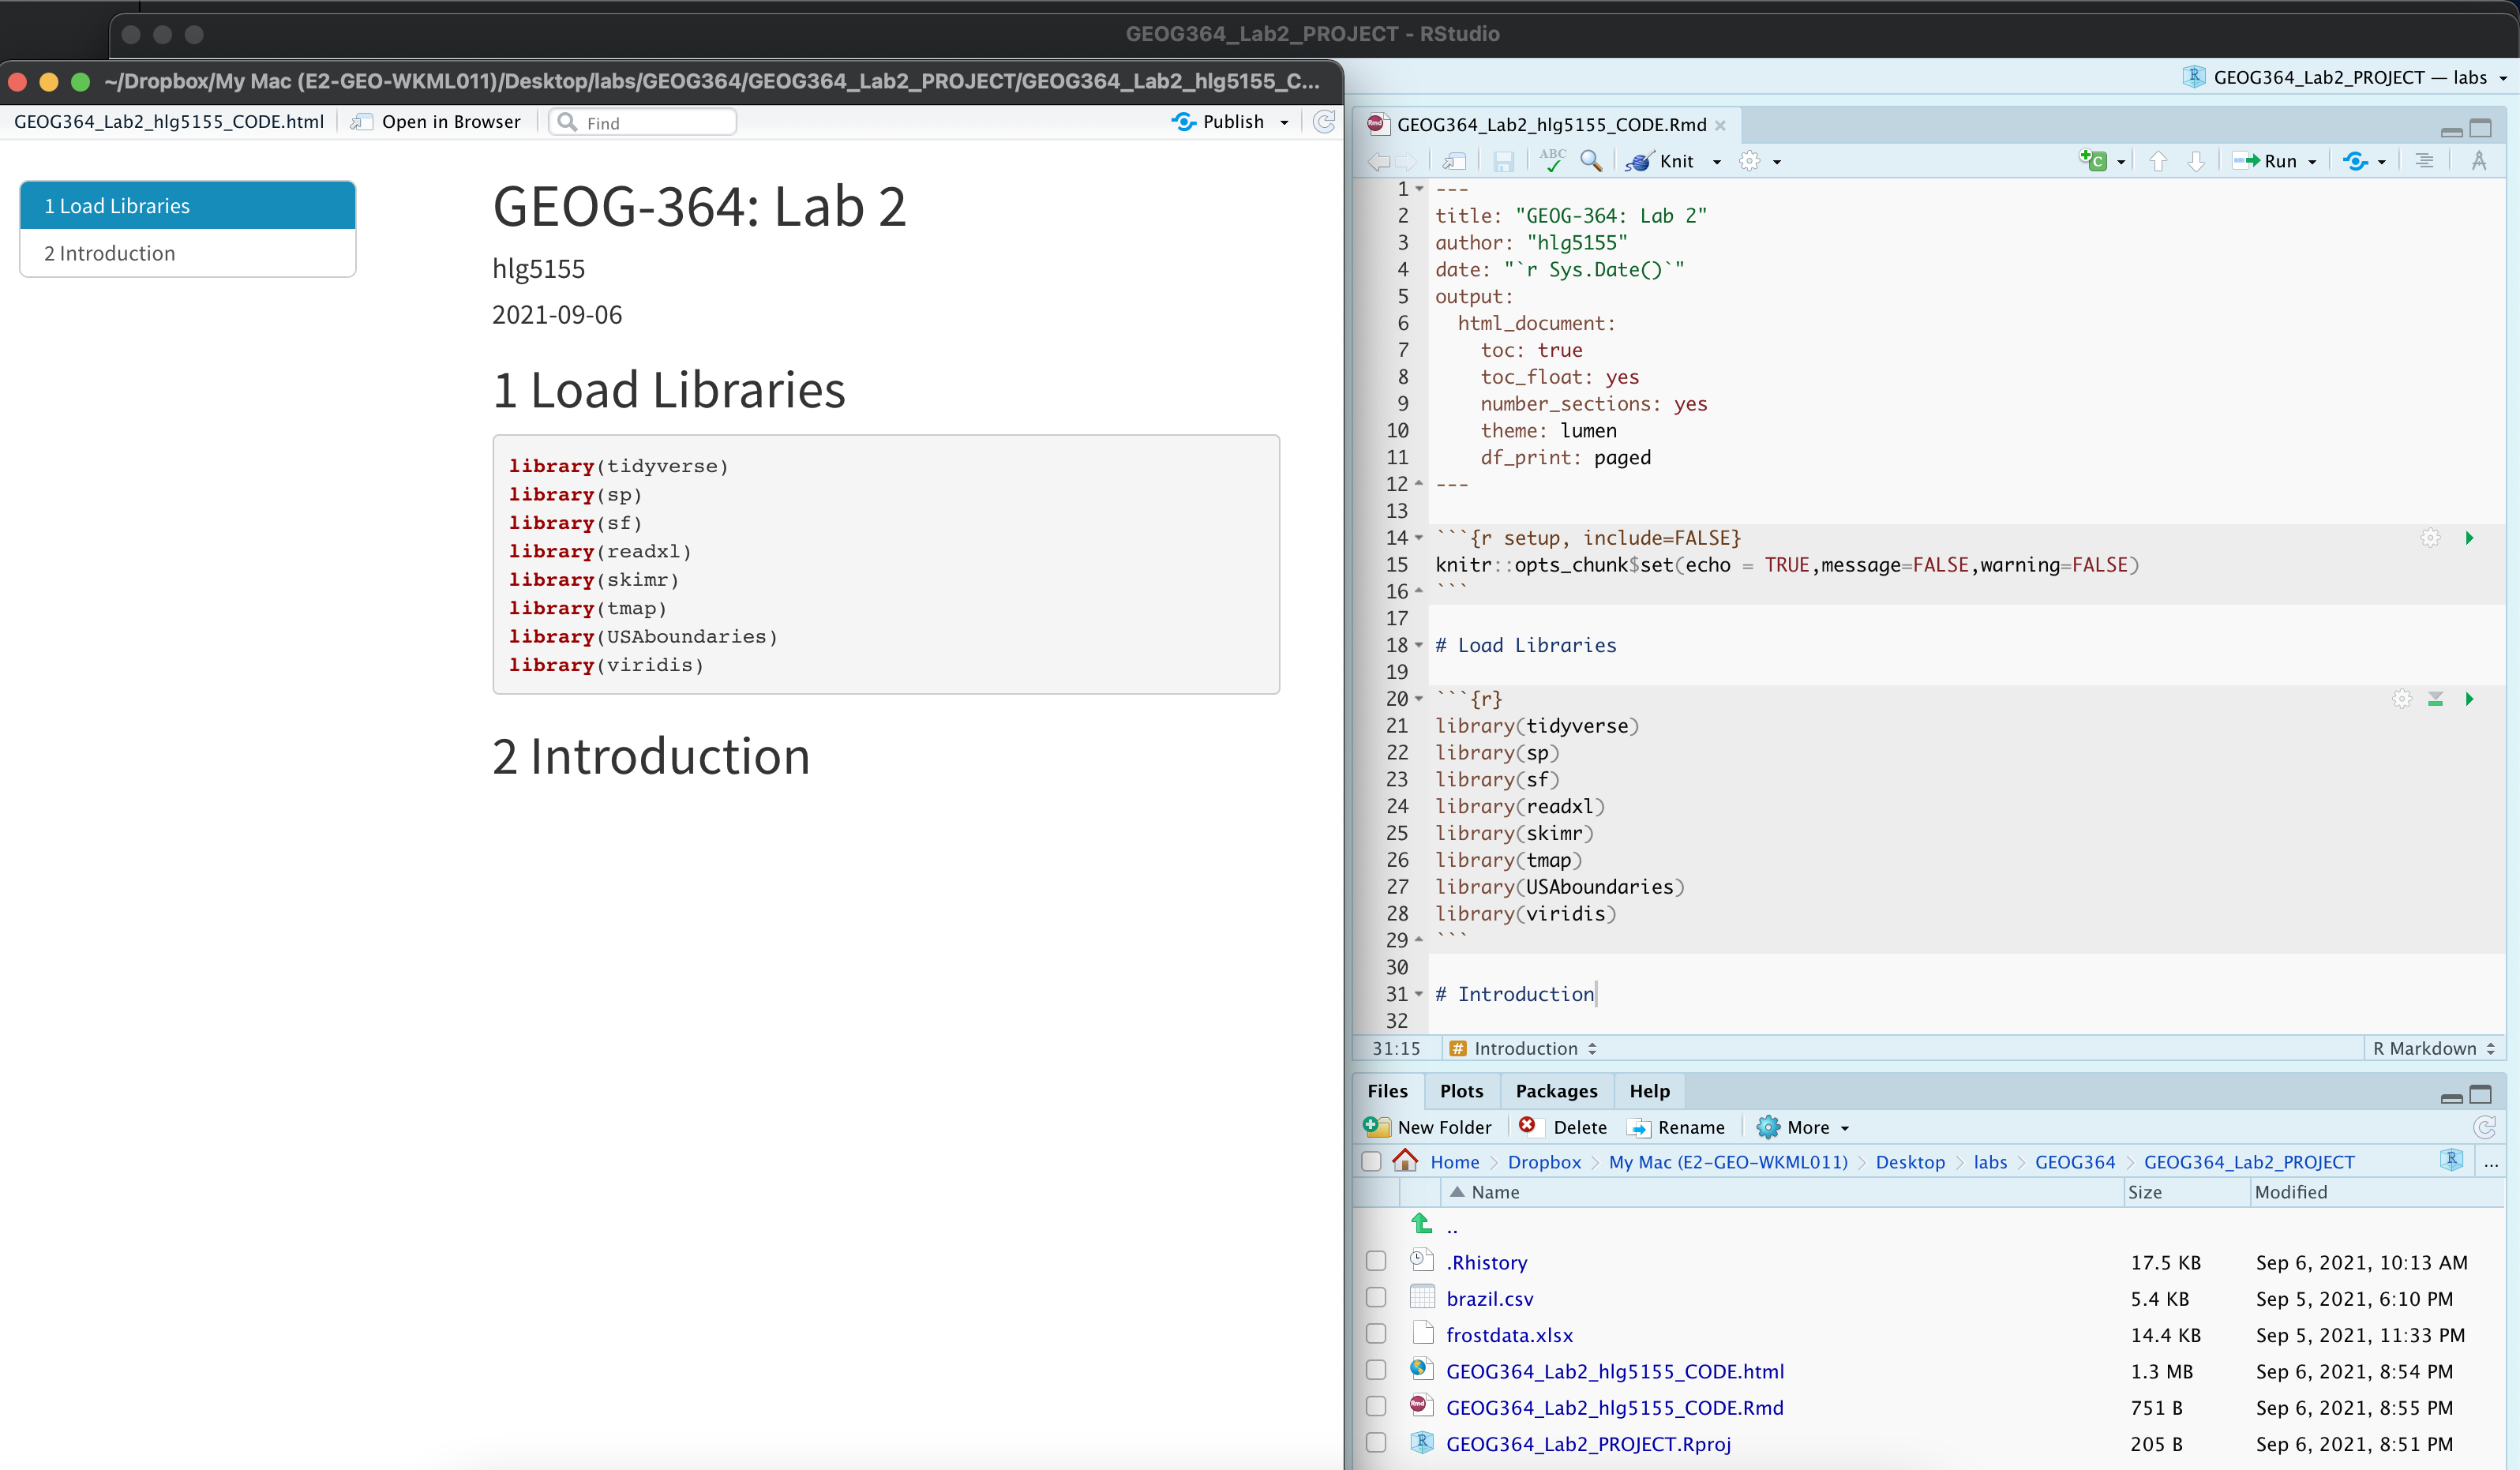Open the Introduction section navigator menu
The height and width of the screenshot is (1470, 2520).
[1522, 1048]
